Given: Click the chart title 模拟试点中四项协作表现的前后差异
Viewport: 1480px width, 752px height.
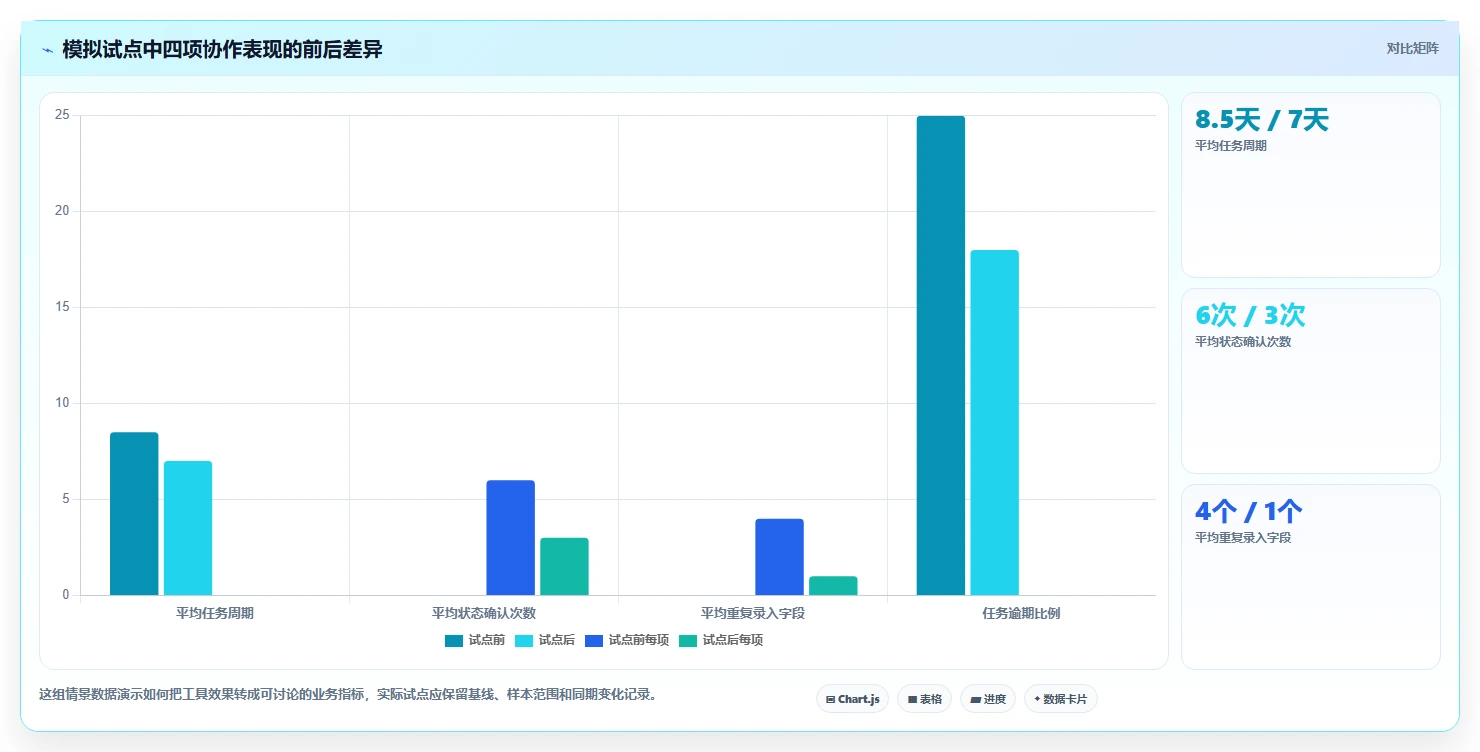Looking at the screenshot, I should [222, 49].
